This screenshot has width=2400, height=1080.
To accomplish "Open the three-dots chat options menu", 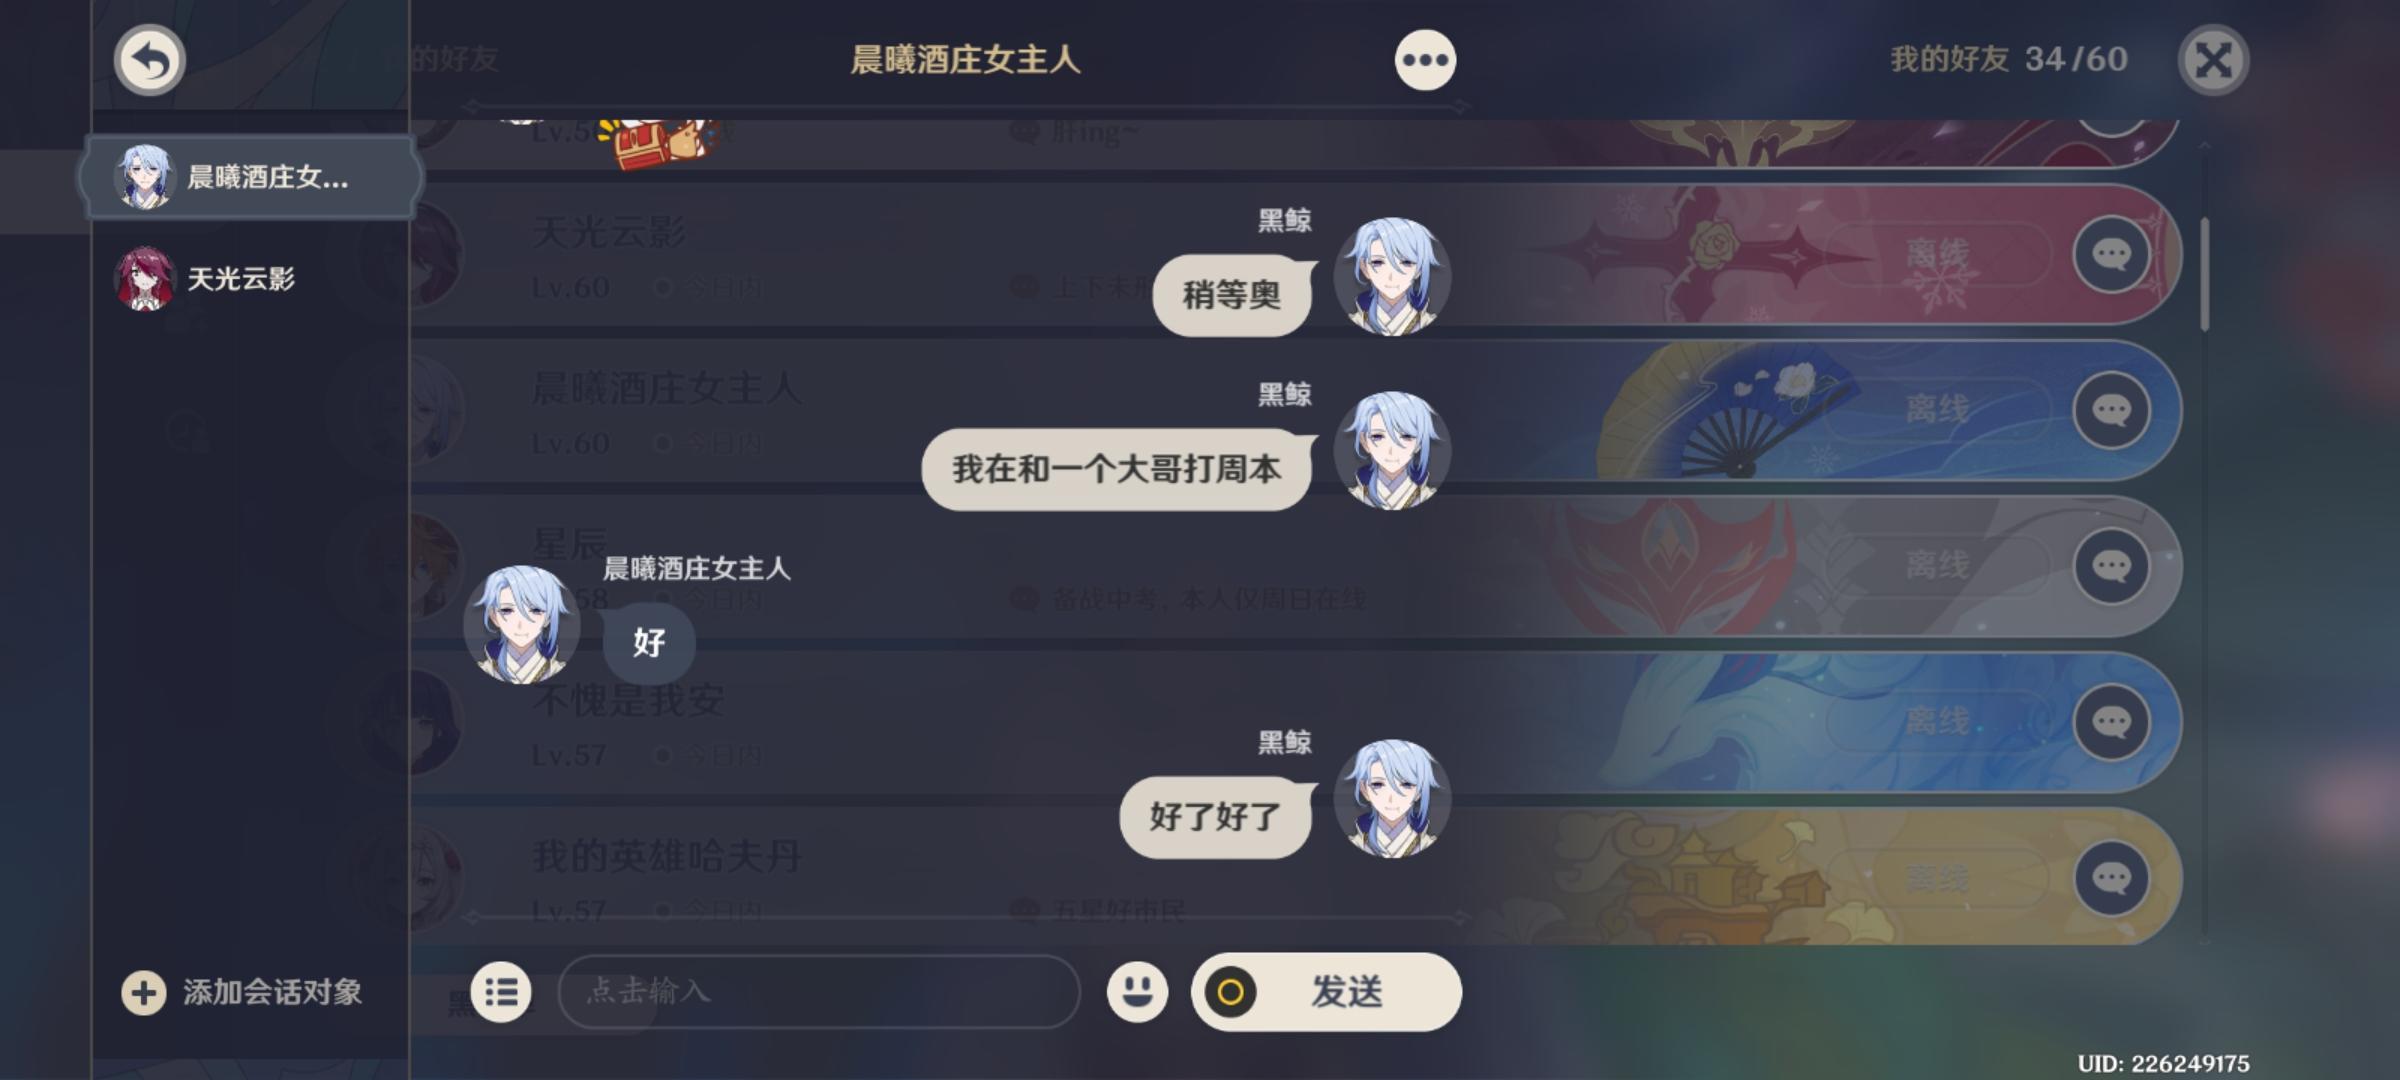I will point(1425,60).
